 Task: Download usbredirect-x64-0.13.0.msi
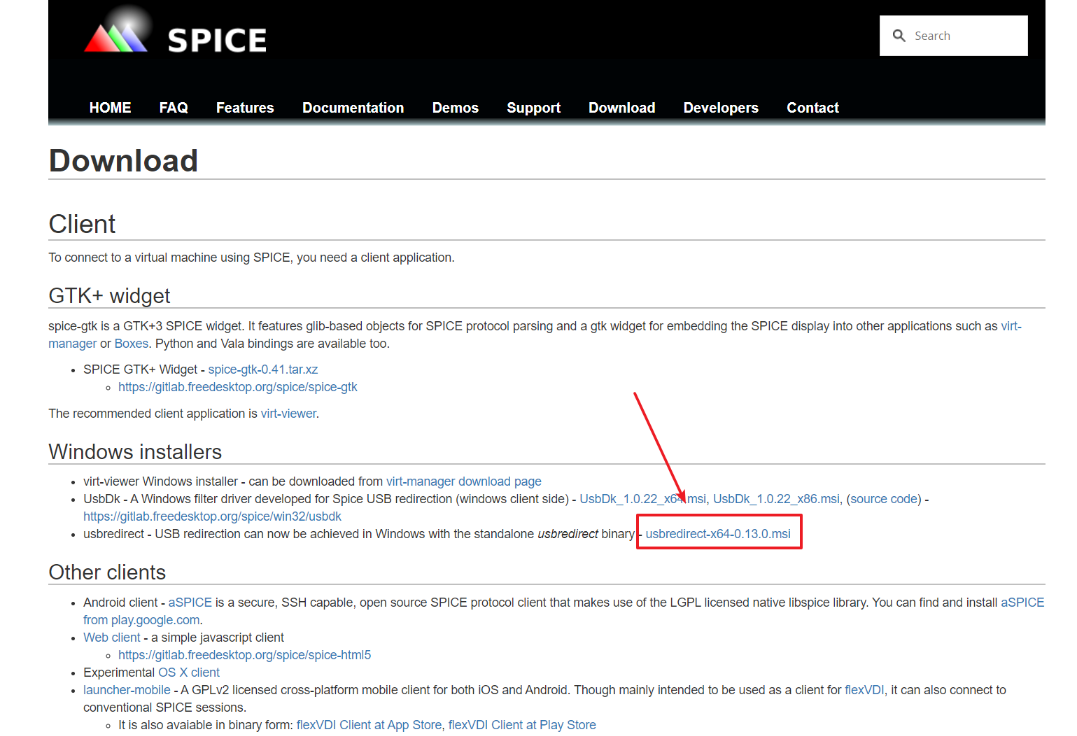tap(718, 533)
